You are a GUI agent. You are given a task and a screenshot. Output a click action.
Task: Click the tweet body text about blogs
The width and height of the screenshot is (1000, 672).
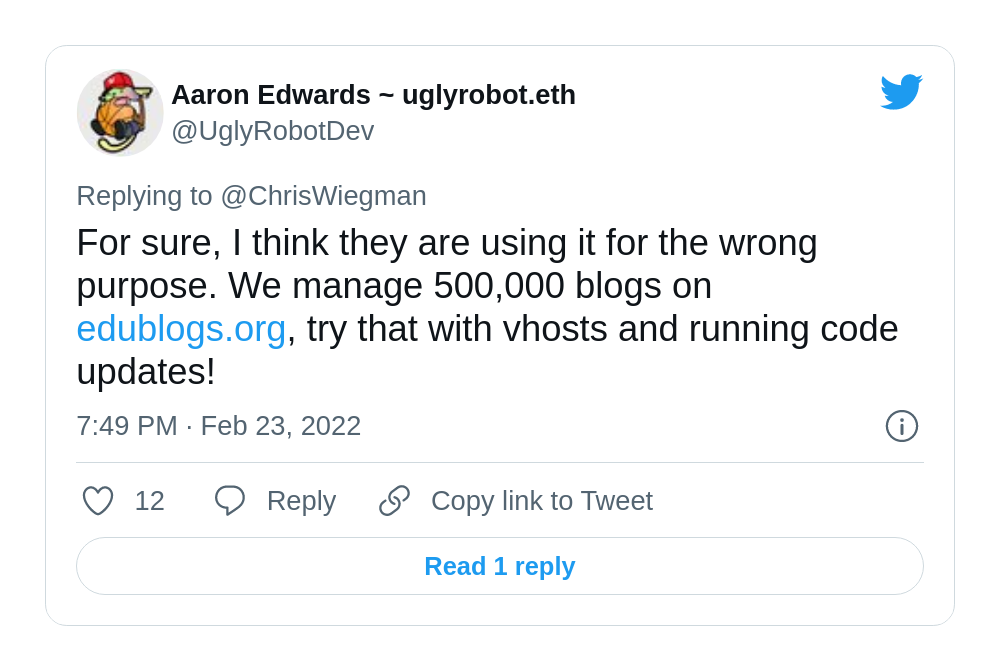[x=487, y=307]
